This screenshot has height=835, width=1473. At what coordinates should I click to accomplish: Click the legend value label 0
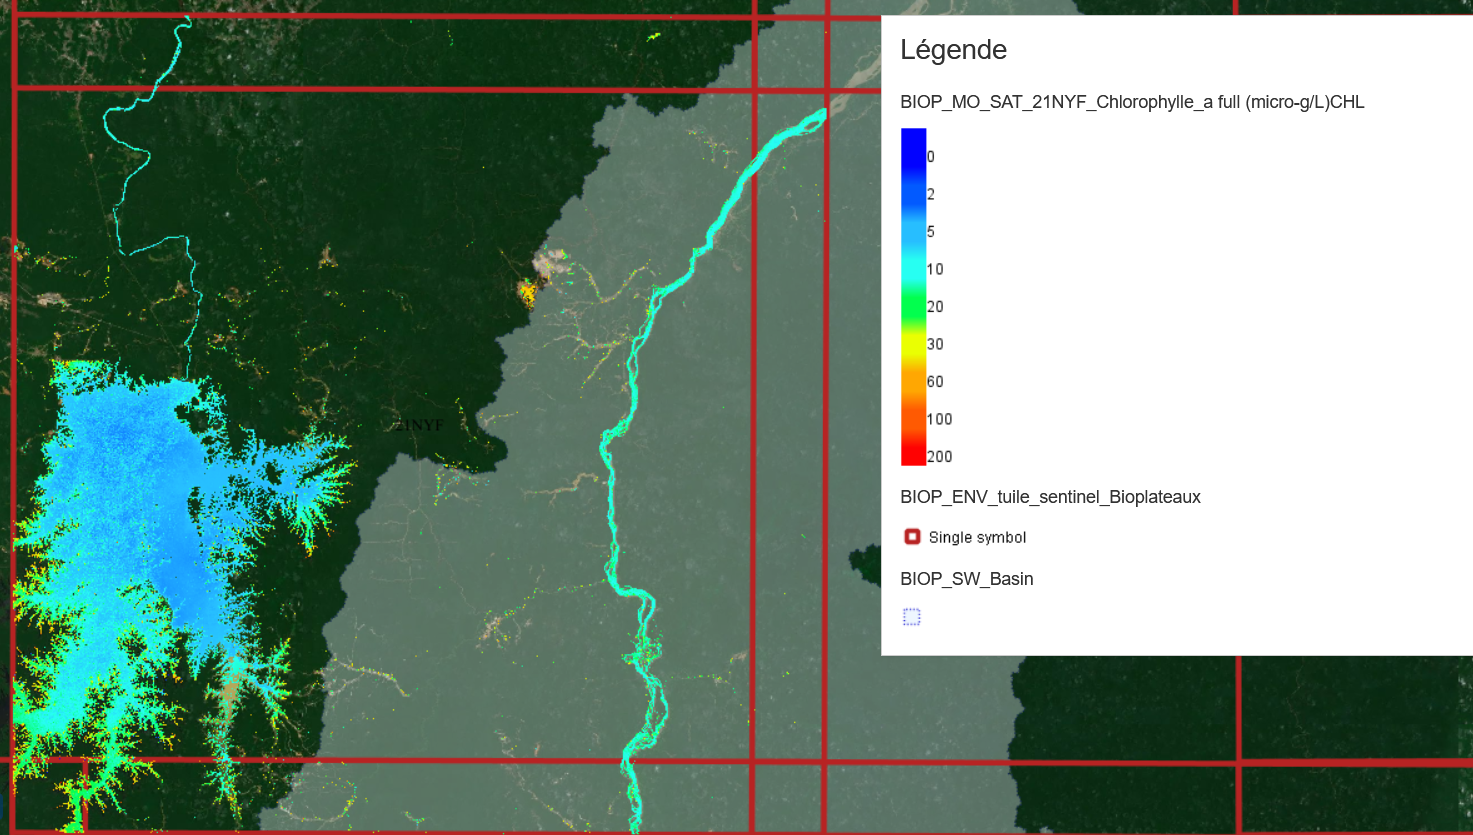(x=930, y=157)
